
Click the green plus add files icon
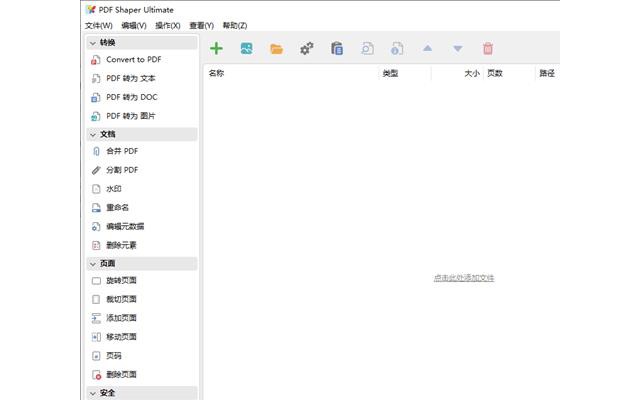pyautogui.click(x=216, y=49)
